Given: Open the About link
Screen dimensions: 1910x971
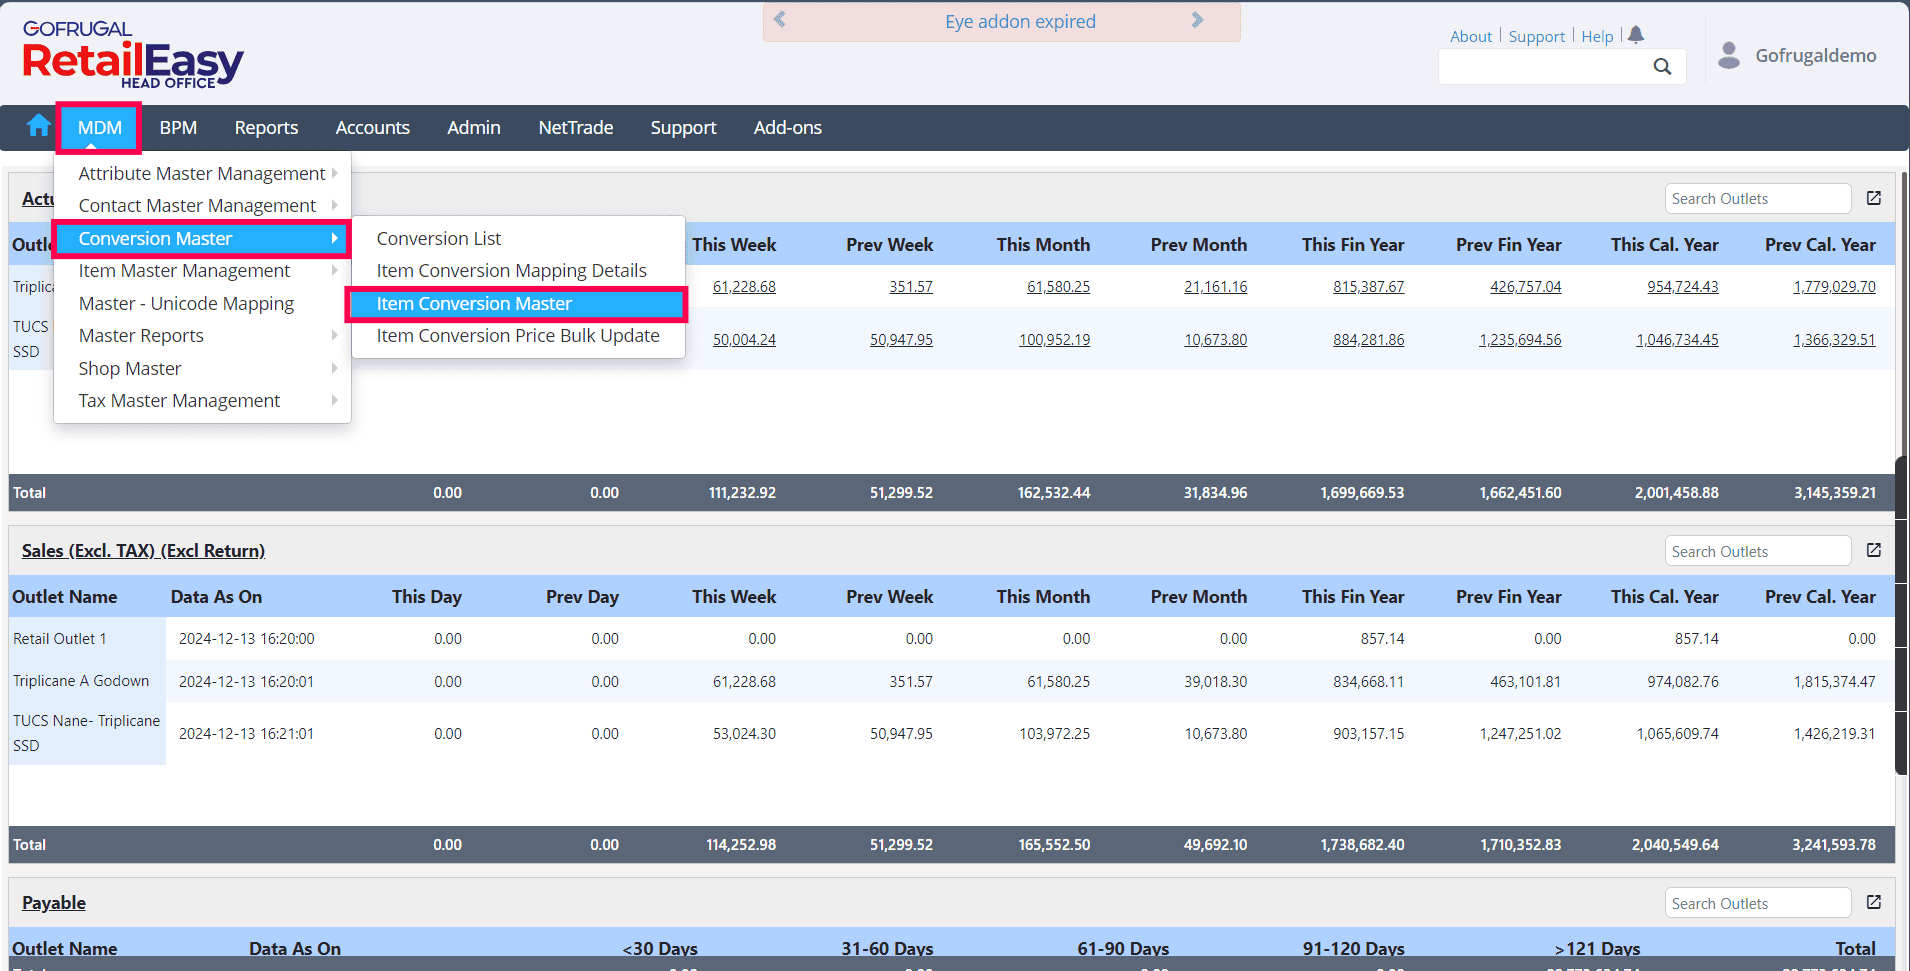Looking at the screenshot, I should 1471,36.
